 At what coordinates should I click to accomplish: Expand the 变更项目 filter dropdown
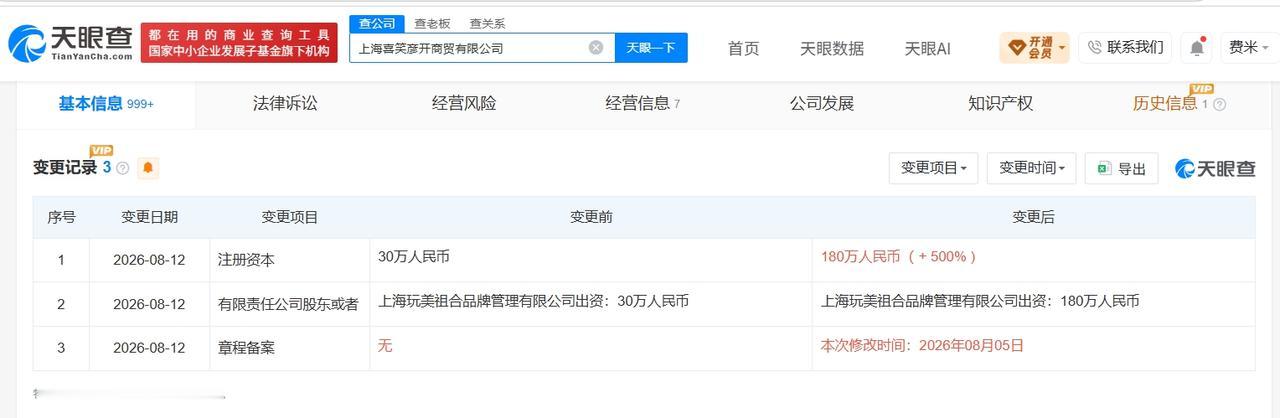(933, 168)
